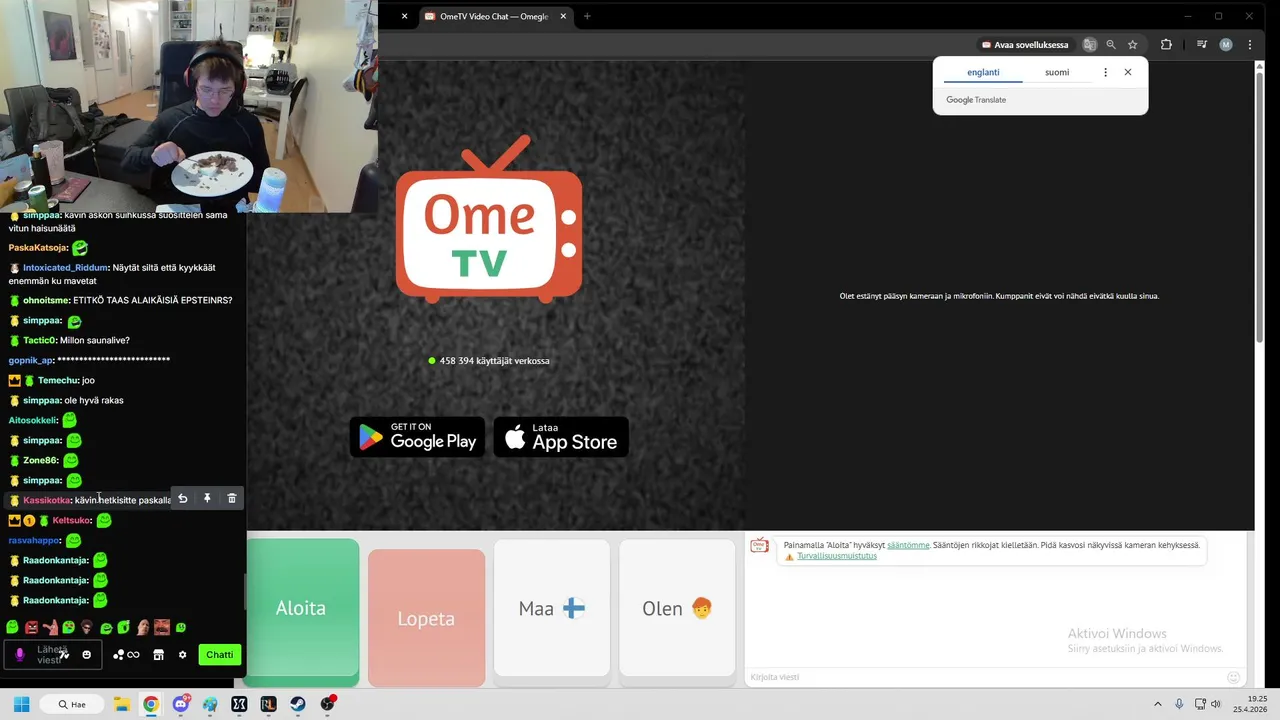This screenshot has height=720, width=1280.
Task: Click the Kirjoita viesti message field
Action: tap(985, 677)
